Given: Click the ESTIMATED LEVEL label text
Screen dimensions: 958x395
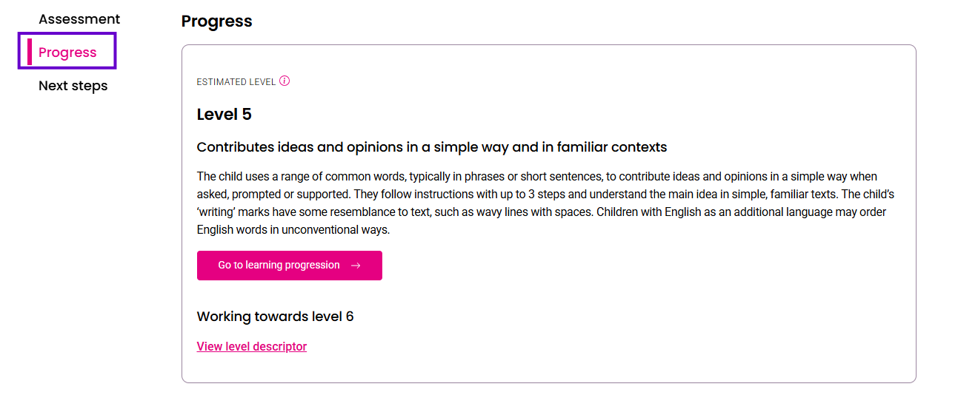Looking at the screenshot, I should pos(236,81).
